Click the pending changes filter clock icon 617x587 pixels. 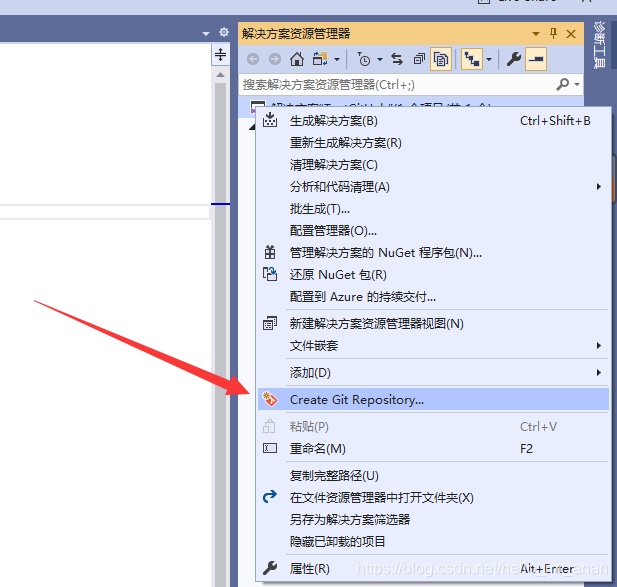pos(363,59)
